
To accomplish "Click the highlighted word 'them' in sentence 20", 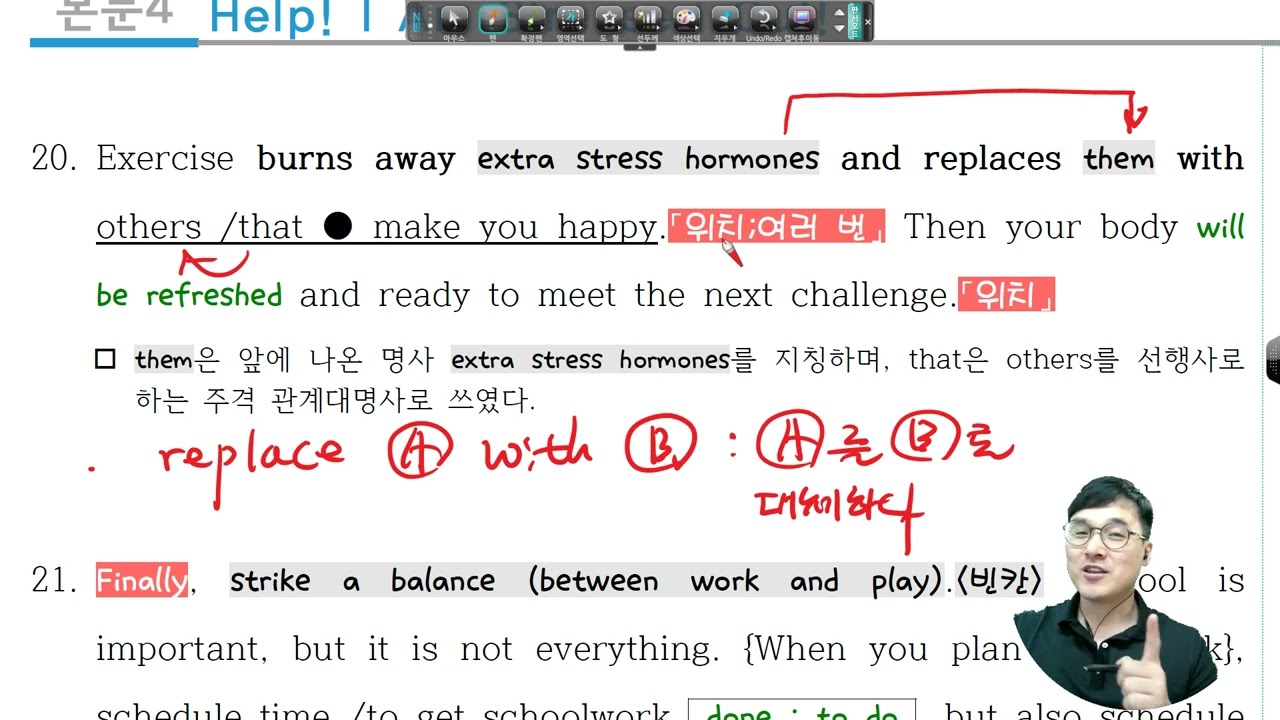I will pos(1119,159).
